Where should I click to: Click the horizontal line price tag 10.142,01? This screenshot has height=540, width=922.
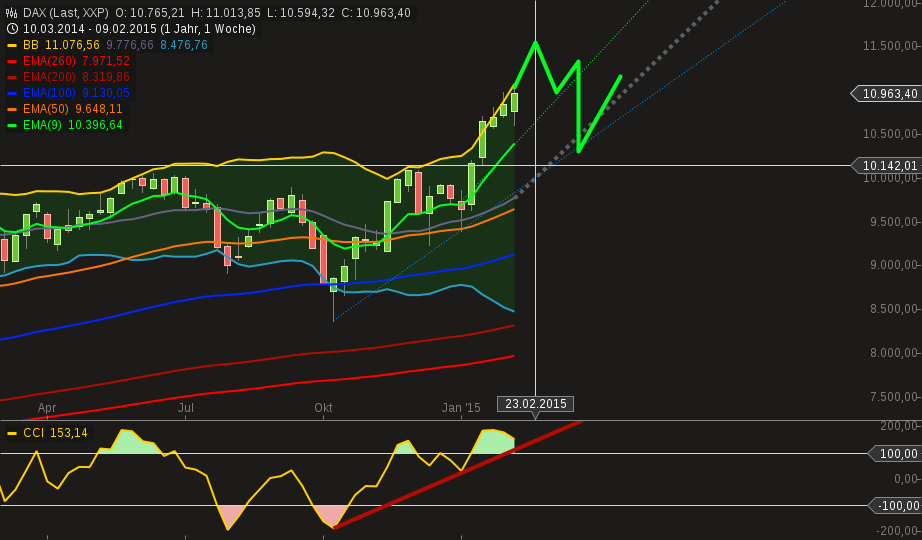tap(886, 166)
